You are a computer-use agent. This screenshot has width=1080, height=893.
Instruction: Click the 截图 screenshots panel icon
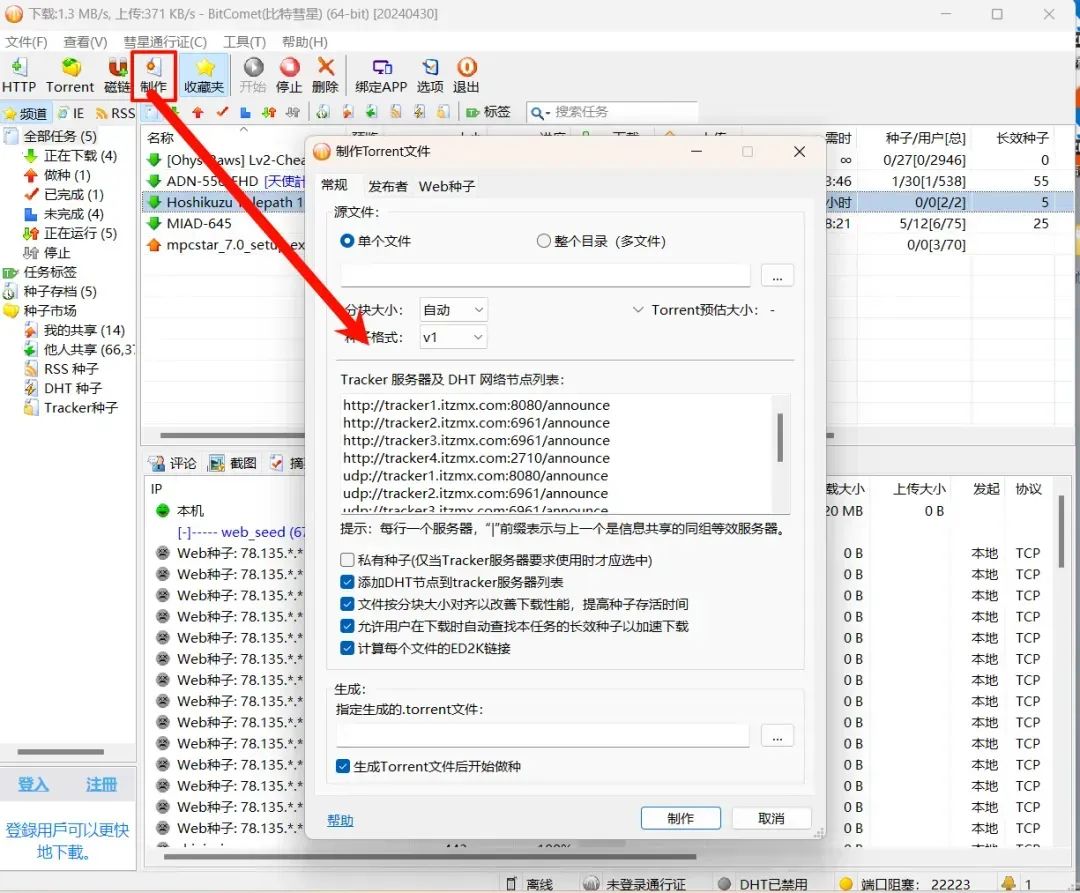click(216, 463)
